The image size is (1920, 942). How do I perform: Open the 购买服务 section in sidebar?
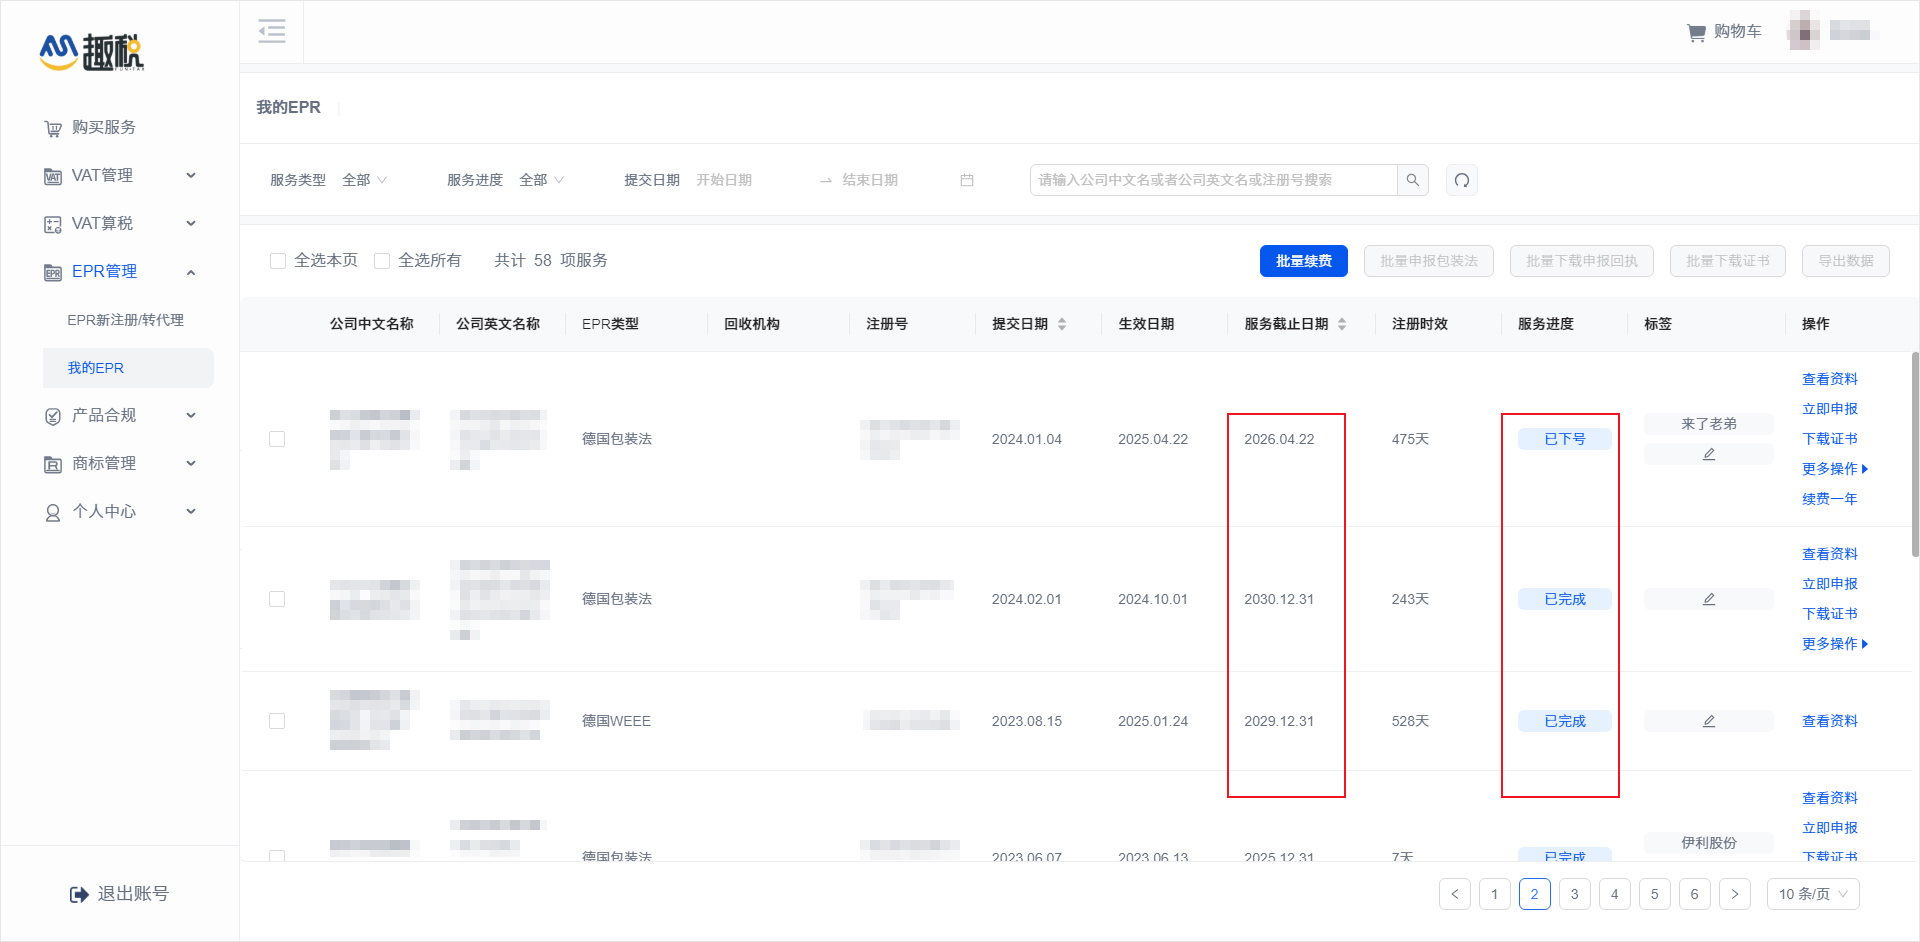(100, 127)
